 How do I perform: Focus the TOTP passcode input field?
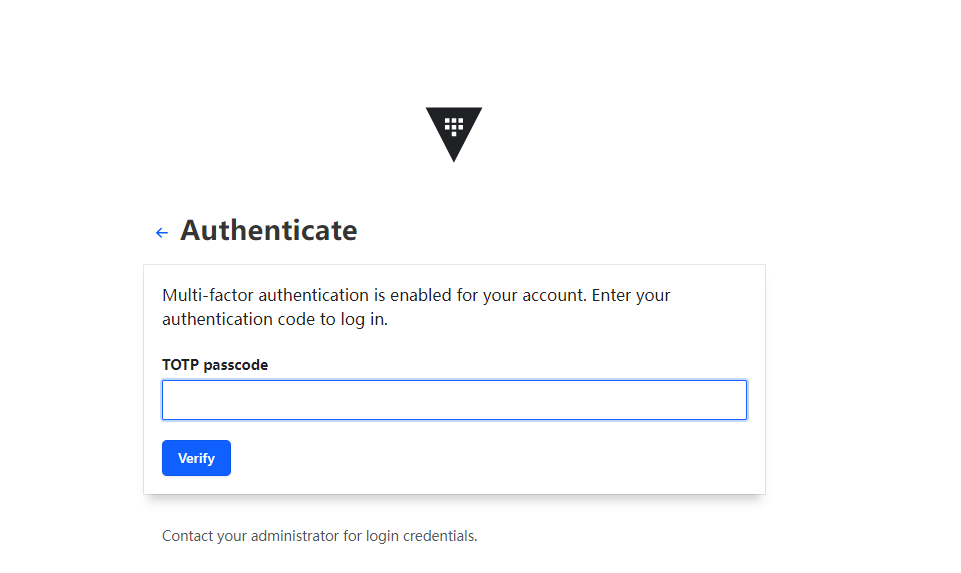pyautogui.click(x=454, y=400)
